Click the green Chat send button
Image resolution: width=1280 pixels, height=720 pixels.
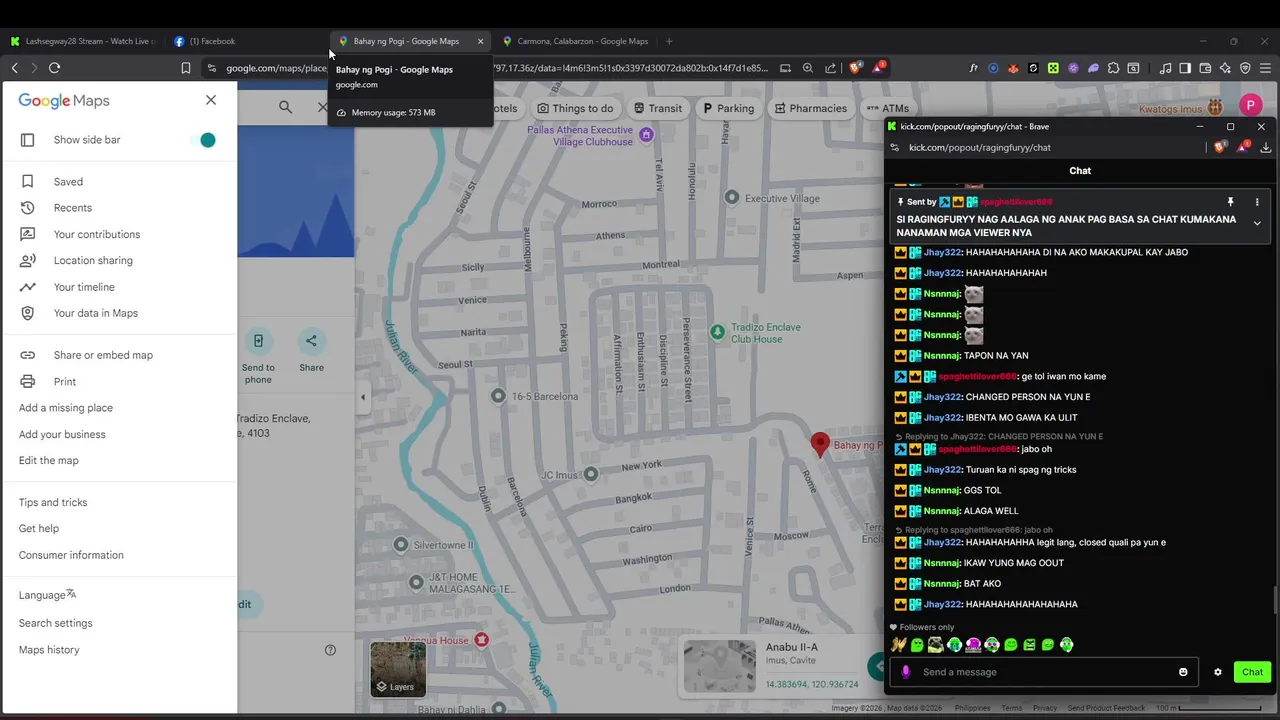point(1252,672)
